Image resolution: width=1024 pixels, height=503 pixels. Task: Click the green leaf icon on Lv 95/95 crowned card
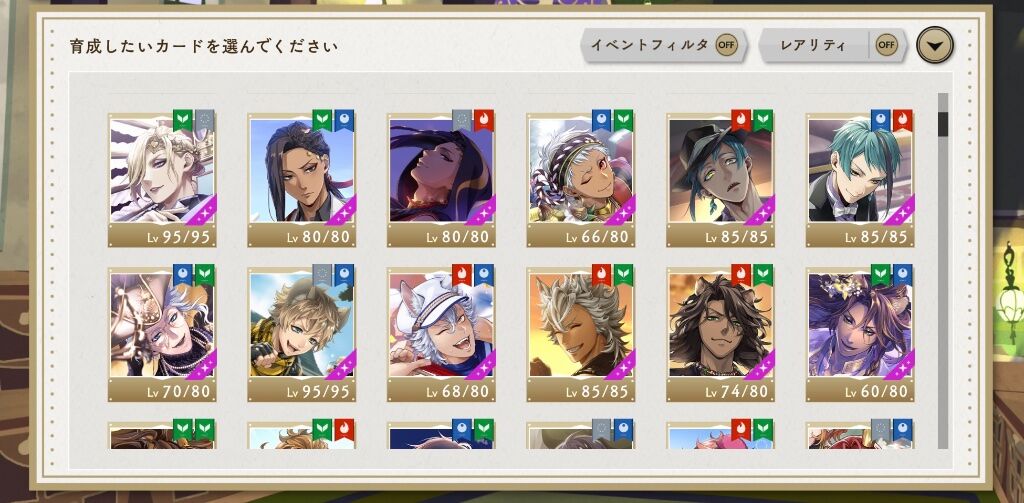[183, 120]
